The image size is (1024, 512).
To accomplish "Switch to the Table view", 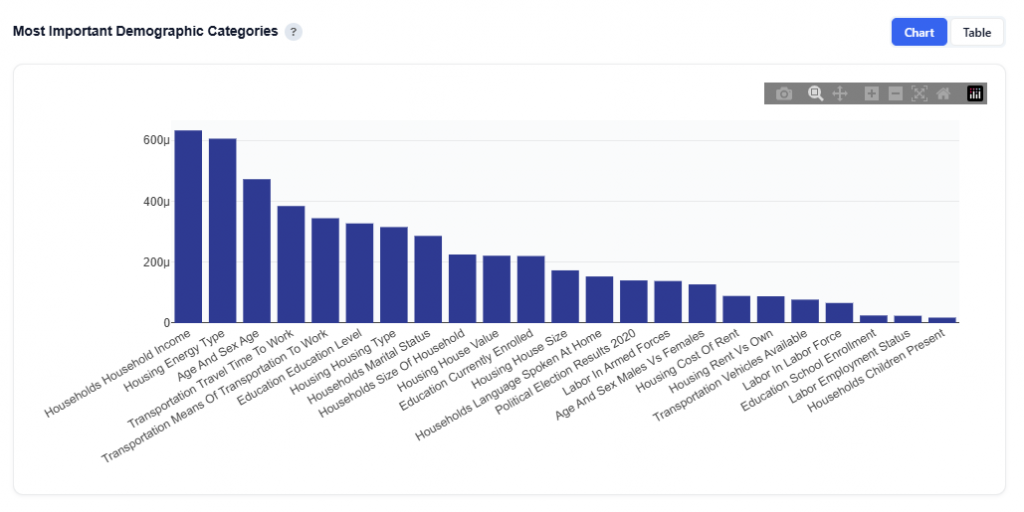I will pos(977,32).
